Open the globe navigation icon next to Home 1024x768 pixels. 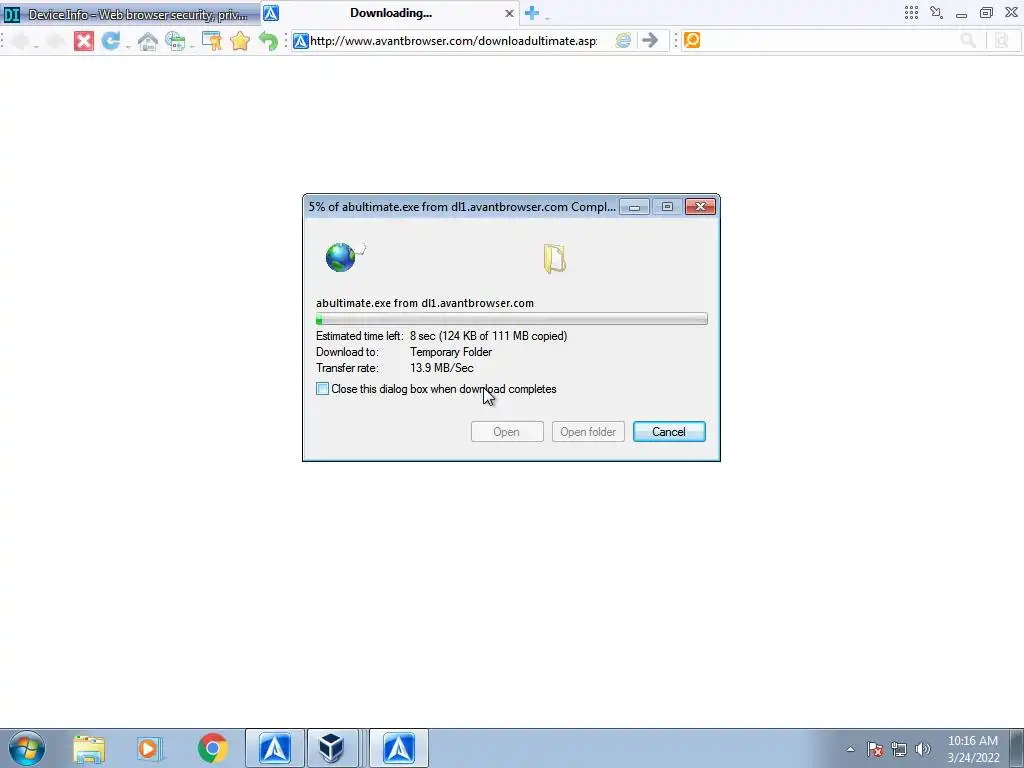[175, 41]
